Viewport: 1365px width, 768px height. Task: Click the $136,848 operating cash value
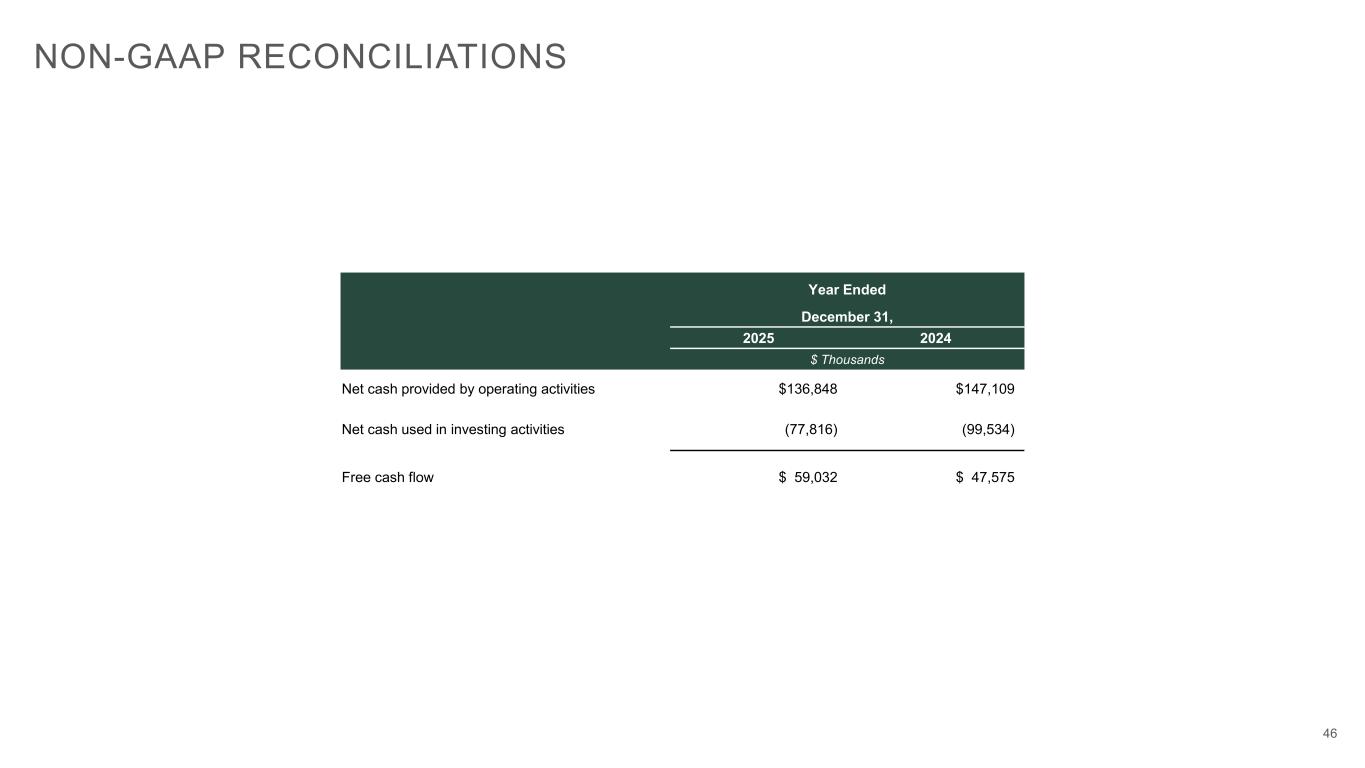[x=808, y=389]
